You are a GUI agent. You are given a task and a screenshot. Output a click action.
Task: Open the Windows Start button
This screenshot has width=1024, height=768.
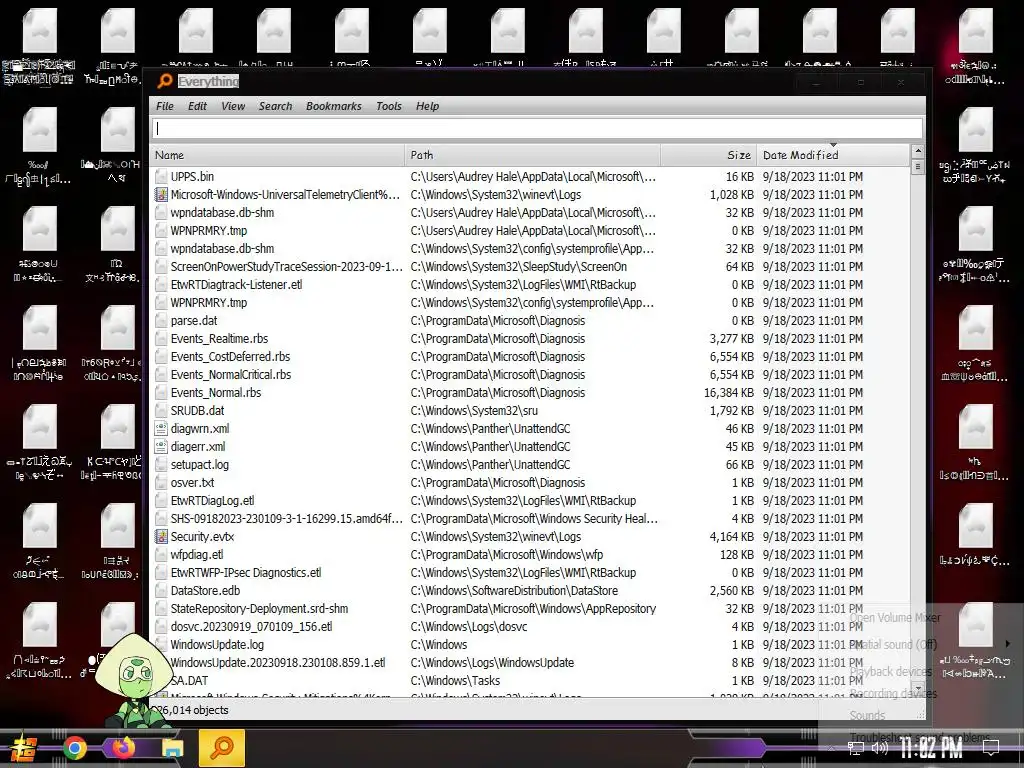[24, 748]
